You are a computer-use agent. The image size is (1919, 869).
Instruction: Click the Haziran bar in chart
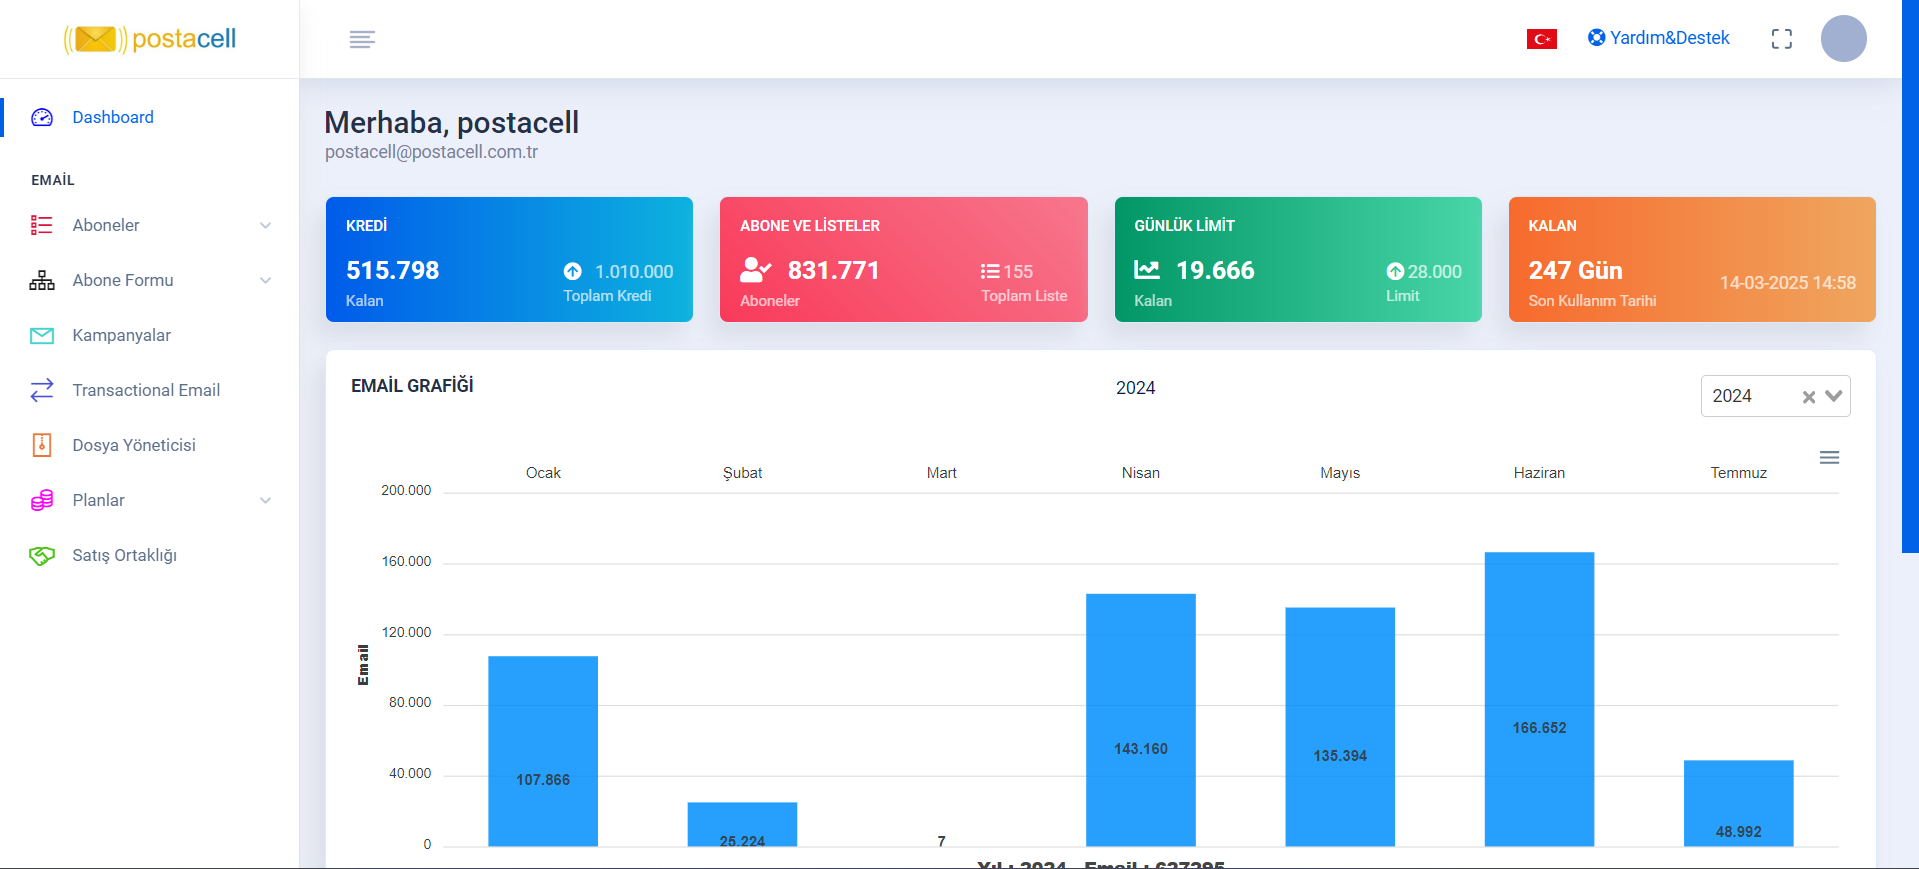pyautogui.click(x=1538, y=698)
